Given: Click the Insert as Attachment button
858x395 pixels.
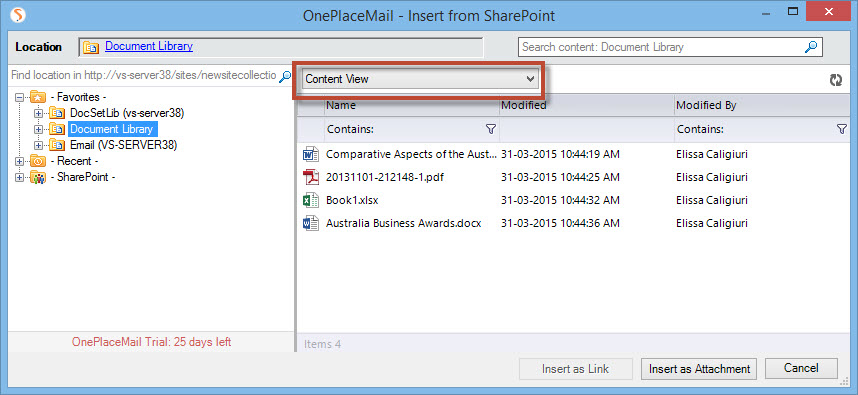Looking at the screenshot, I should [699, 369].
